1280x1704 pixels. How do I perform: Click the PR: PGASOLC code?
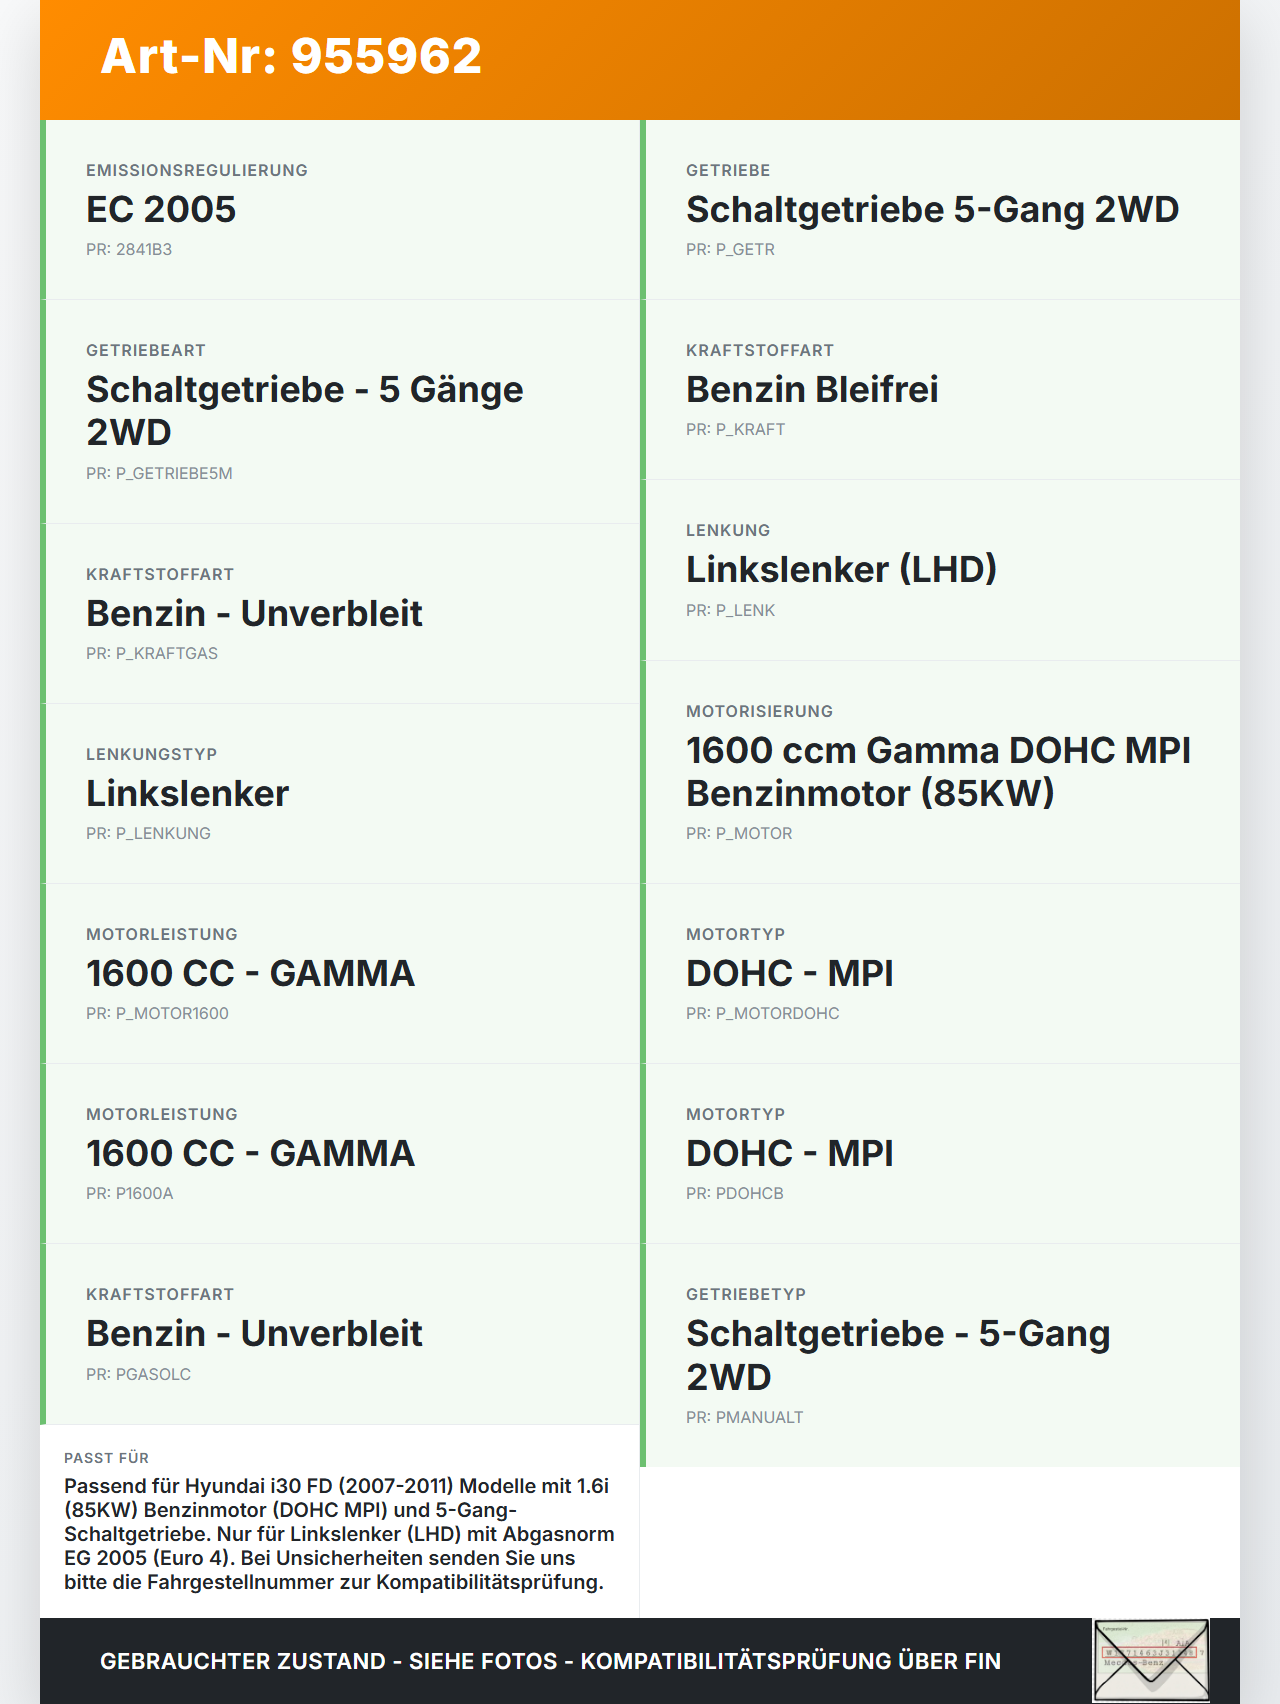(138, 1375)
